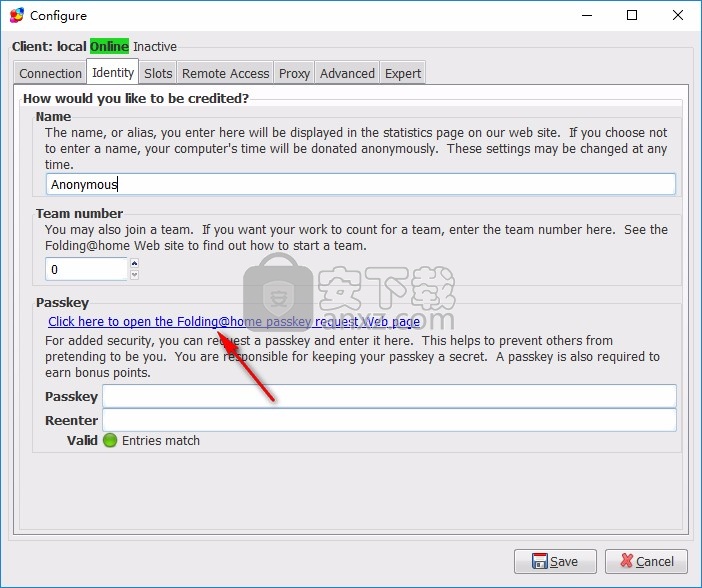The width and height of the screenshot is (702, 588).
Task: Increase team number with up arrow
Action: [x=134, y=263]
